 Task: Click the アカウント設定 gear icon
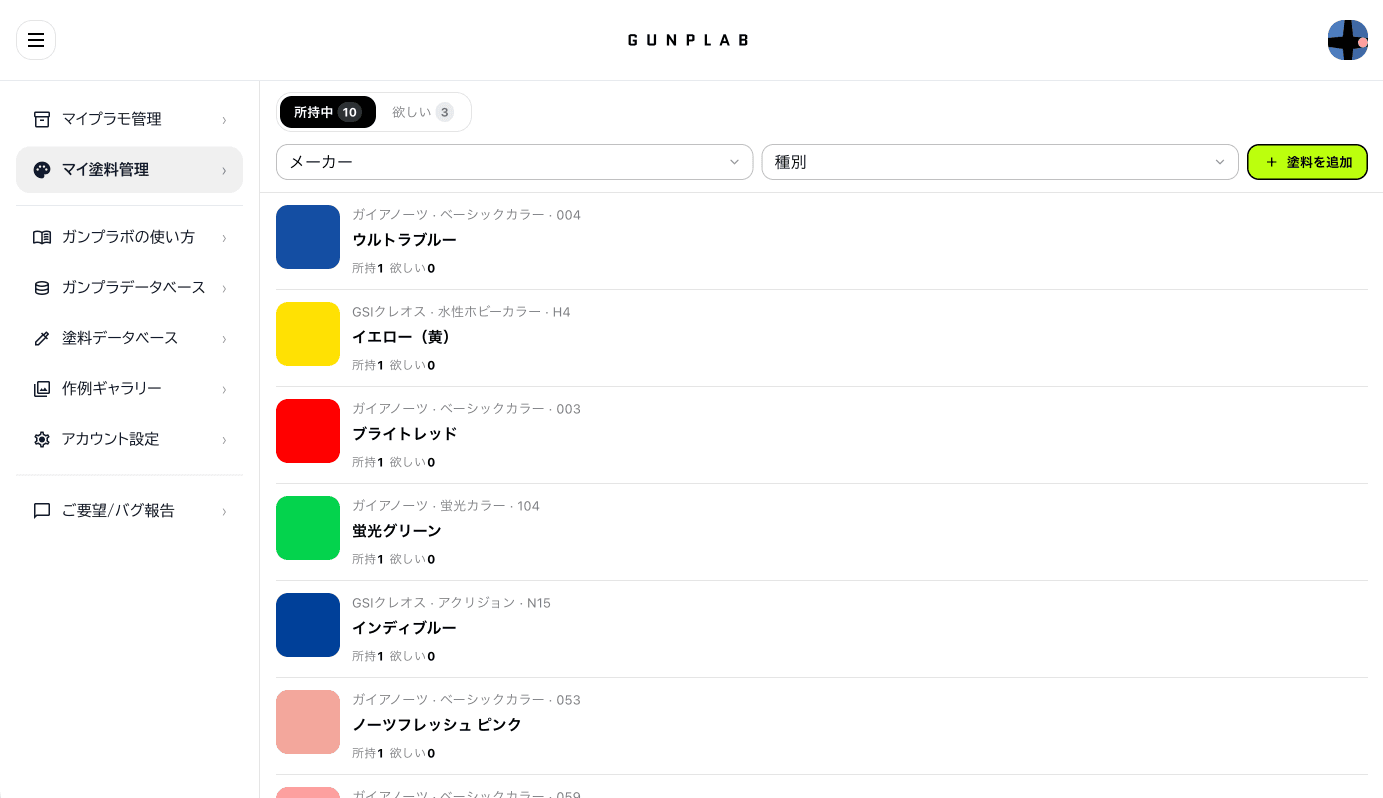coord(42,439)
